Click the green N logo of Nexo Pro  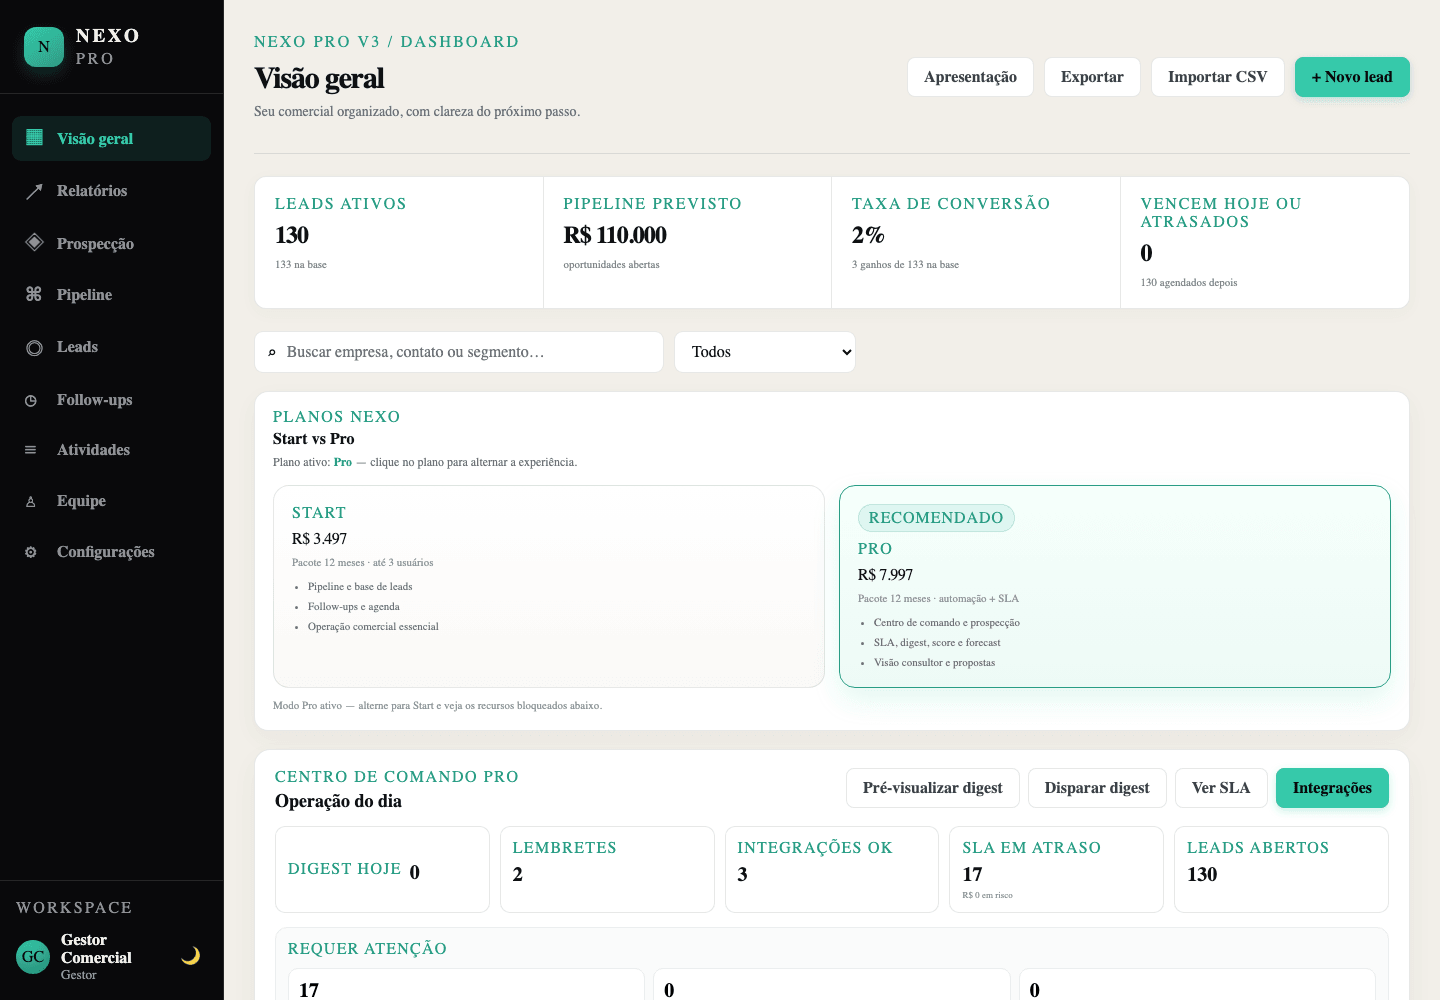click(x=44, y=47)
